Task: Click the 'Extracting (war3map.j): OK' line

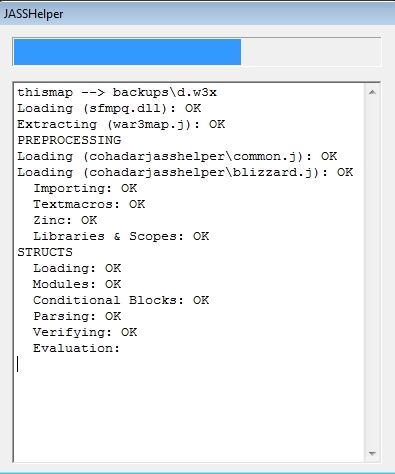Action: 121,124
